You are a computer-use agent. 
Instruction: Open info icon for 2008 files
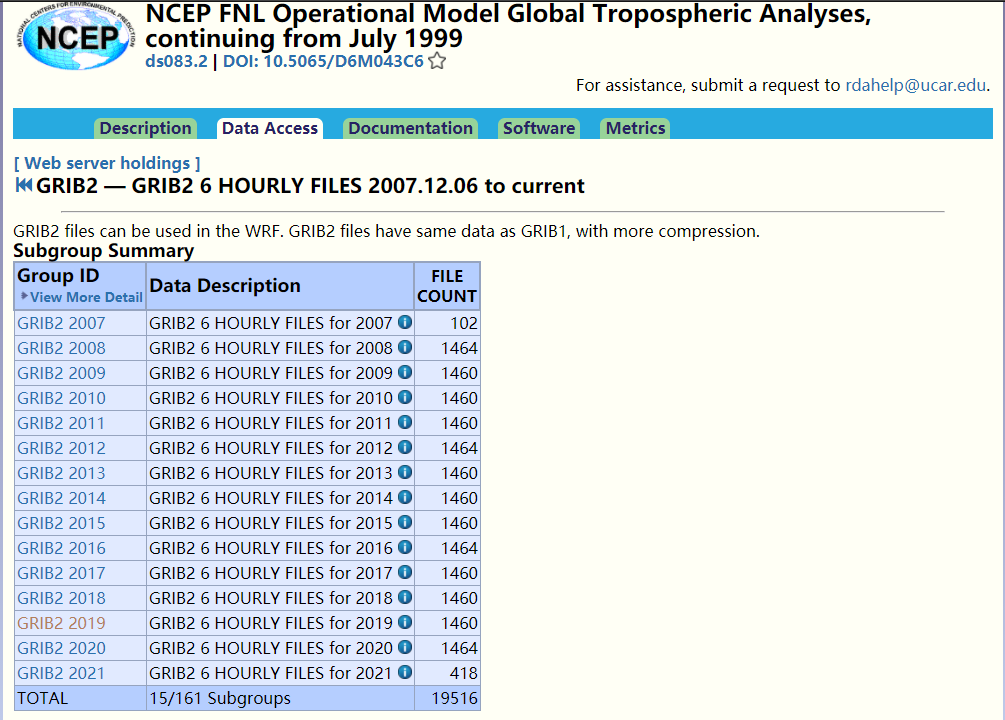tap(405, 347)
